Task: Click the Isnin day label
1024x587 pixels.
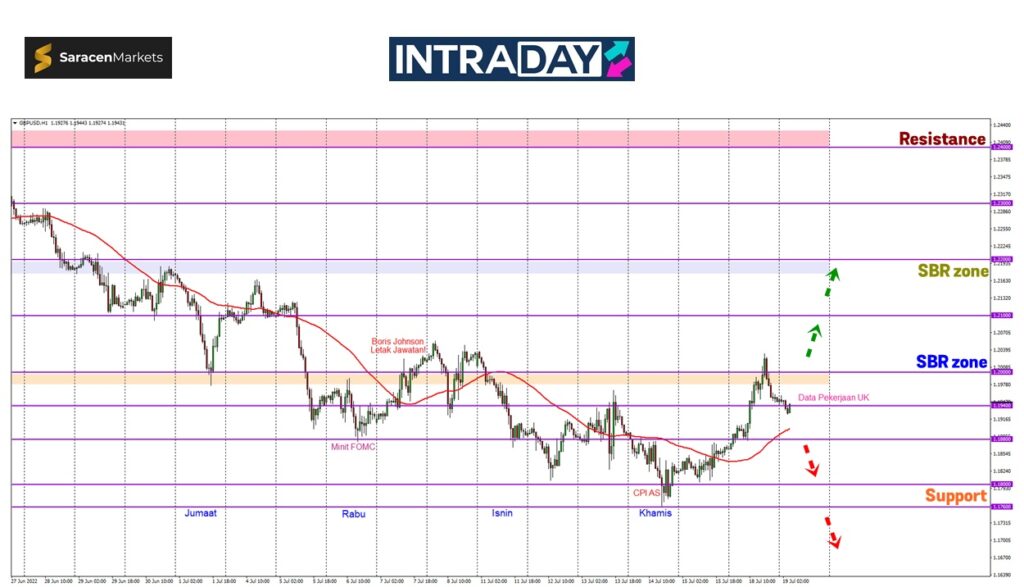Action: tap(503, 513)
